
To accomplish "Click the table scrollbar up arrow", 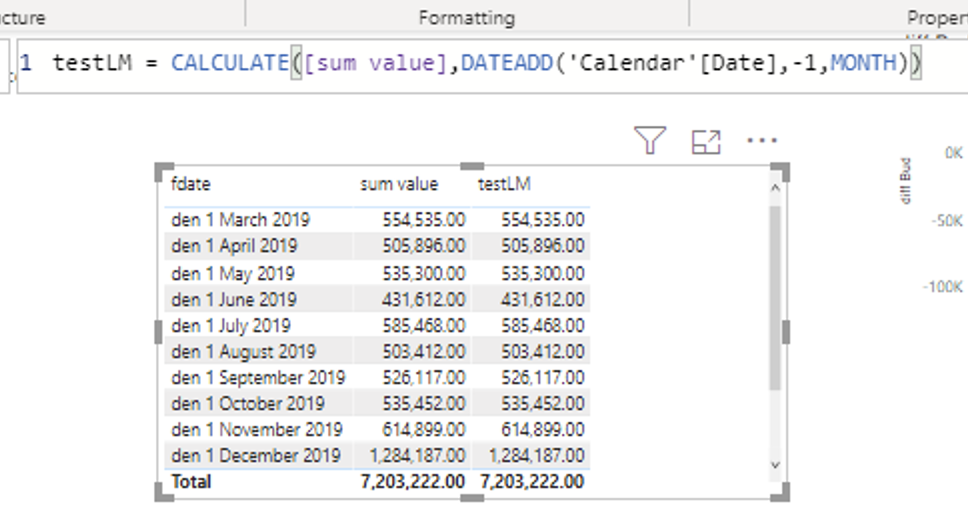I will tap(775, 188).
